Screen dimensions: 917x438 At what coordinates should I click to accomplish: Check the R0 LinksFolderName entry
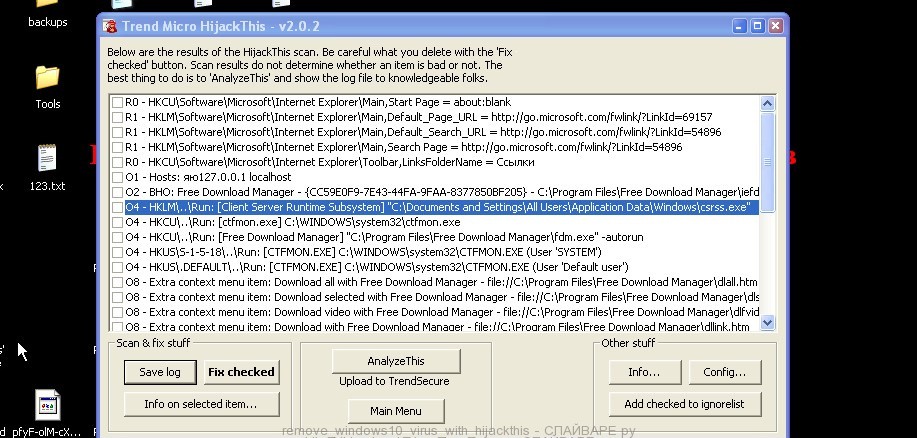coord(118,163)
